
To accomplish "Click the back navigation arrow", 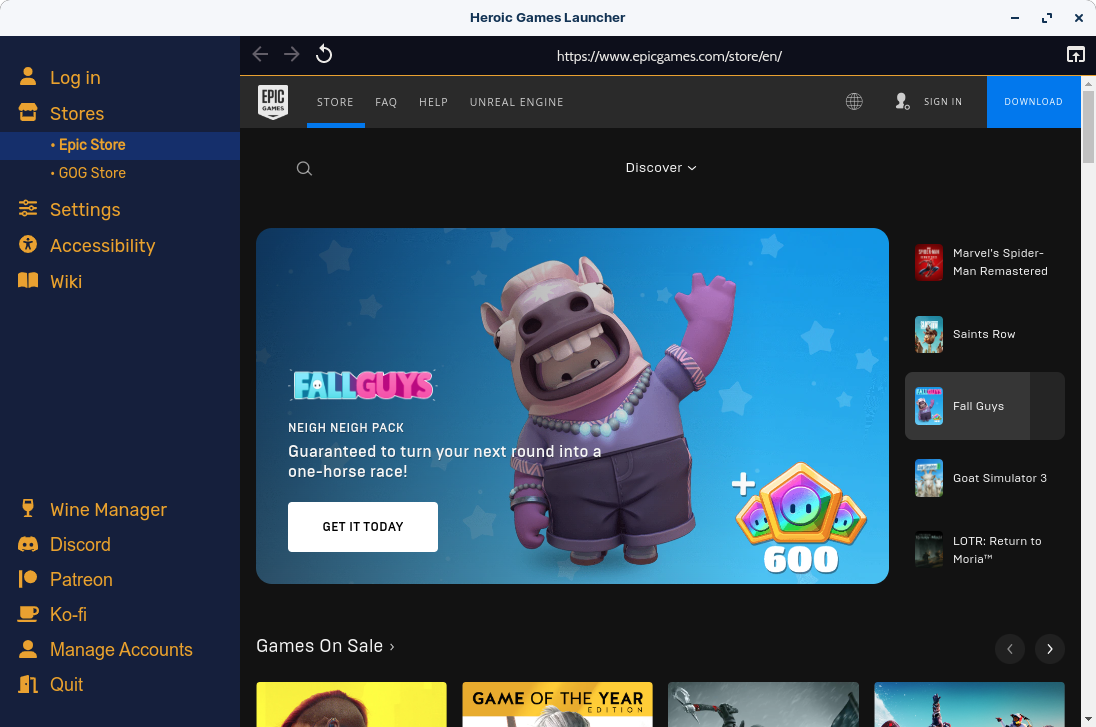I will [260, 54].
